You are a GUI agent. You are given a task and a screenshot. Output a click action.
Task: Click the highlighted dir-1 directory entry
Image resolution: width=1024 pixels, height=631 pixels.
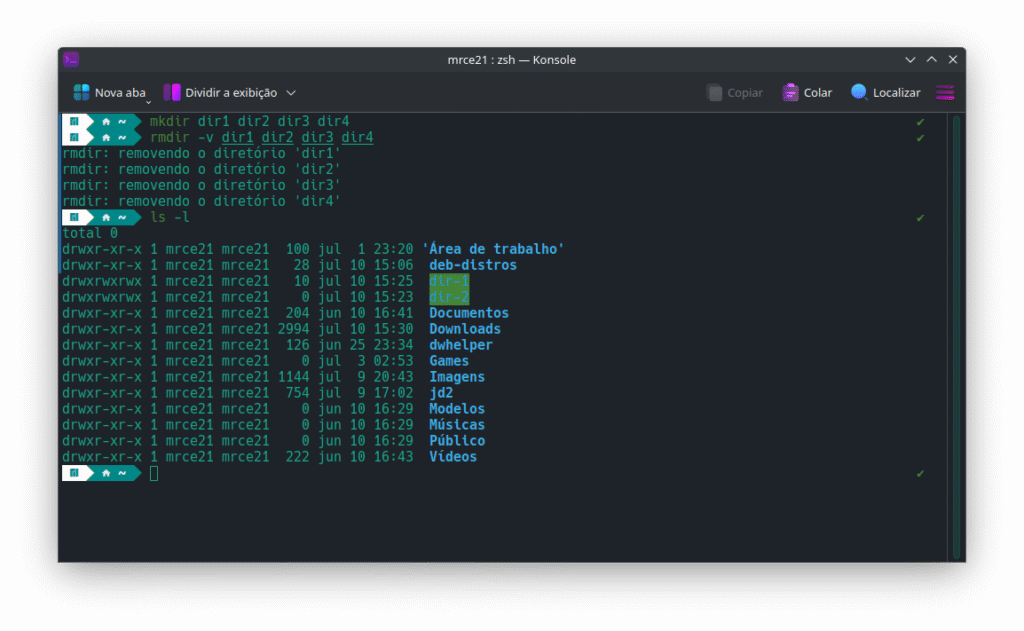coord(449,281)
